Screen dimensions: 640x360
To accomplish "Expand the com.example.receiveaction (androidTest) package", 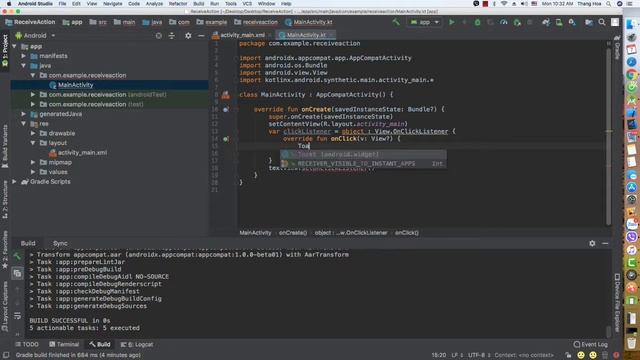I will click(x=33, y=95).
